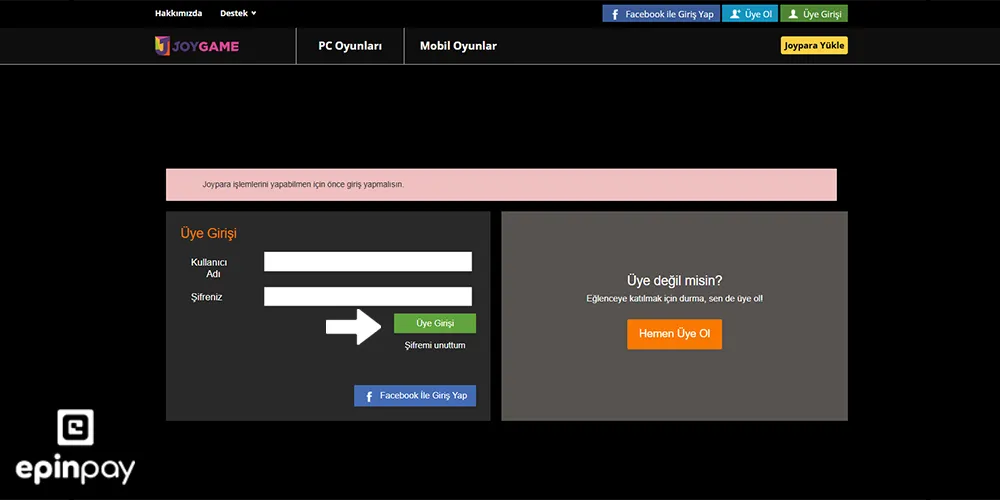This screenshot has width=1000, height=500.
Task: Click the Joypara Yükle button
Action: (814, 45)
